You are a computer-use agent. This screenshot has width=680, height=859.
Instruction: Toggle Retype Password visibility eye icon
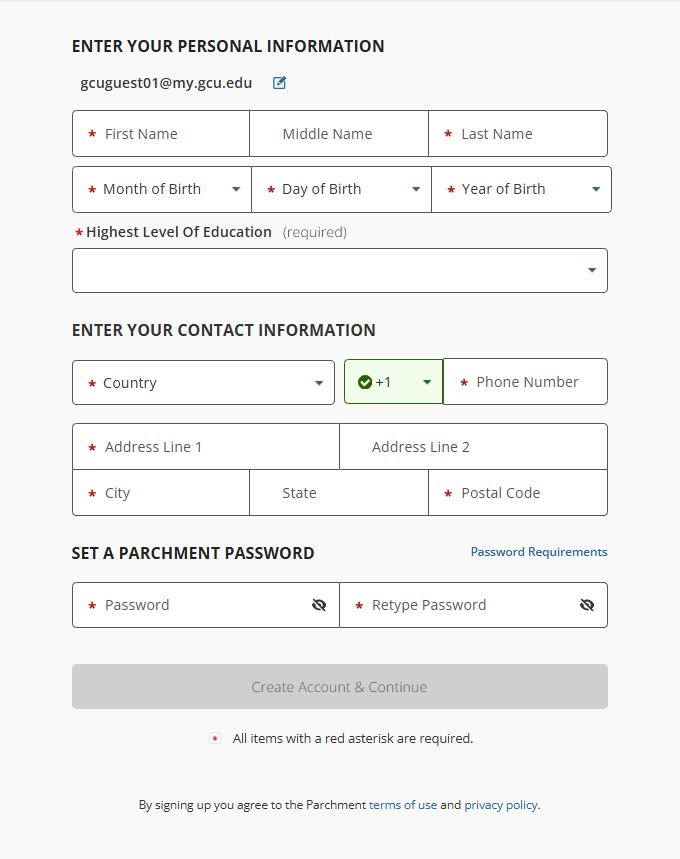(587, 605)
